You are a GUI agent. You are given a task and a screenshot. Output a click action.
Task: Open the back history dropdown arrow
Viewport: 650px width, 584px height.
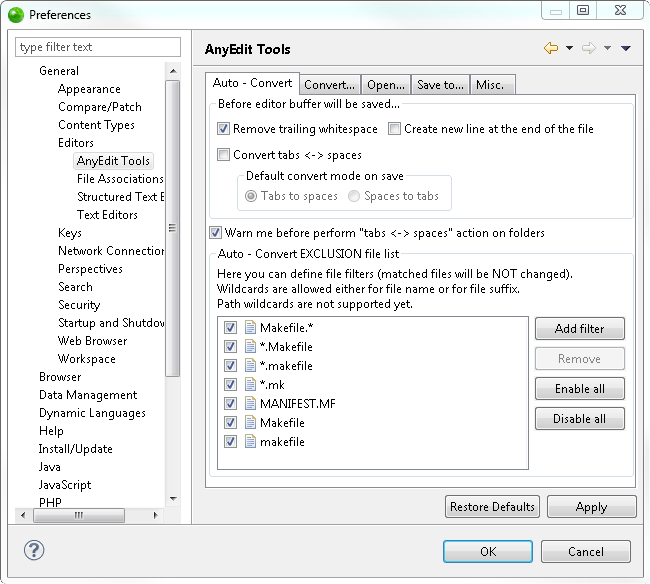570,48
